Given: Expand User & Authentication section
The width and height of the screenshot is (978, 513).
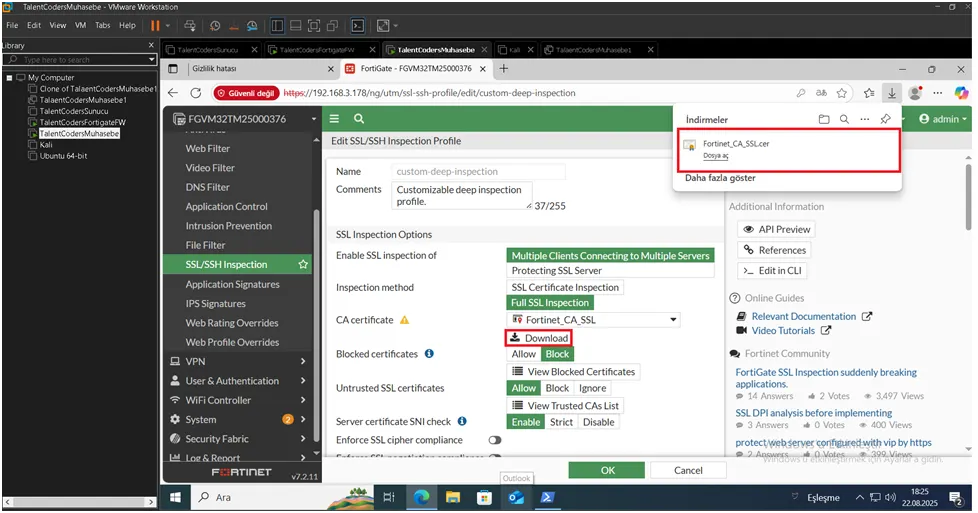Looking at the screenshot, I should point(239,381).
